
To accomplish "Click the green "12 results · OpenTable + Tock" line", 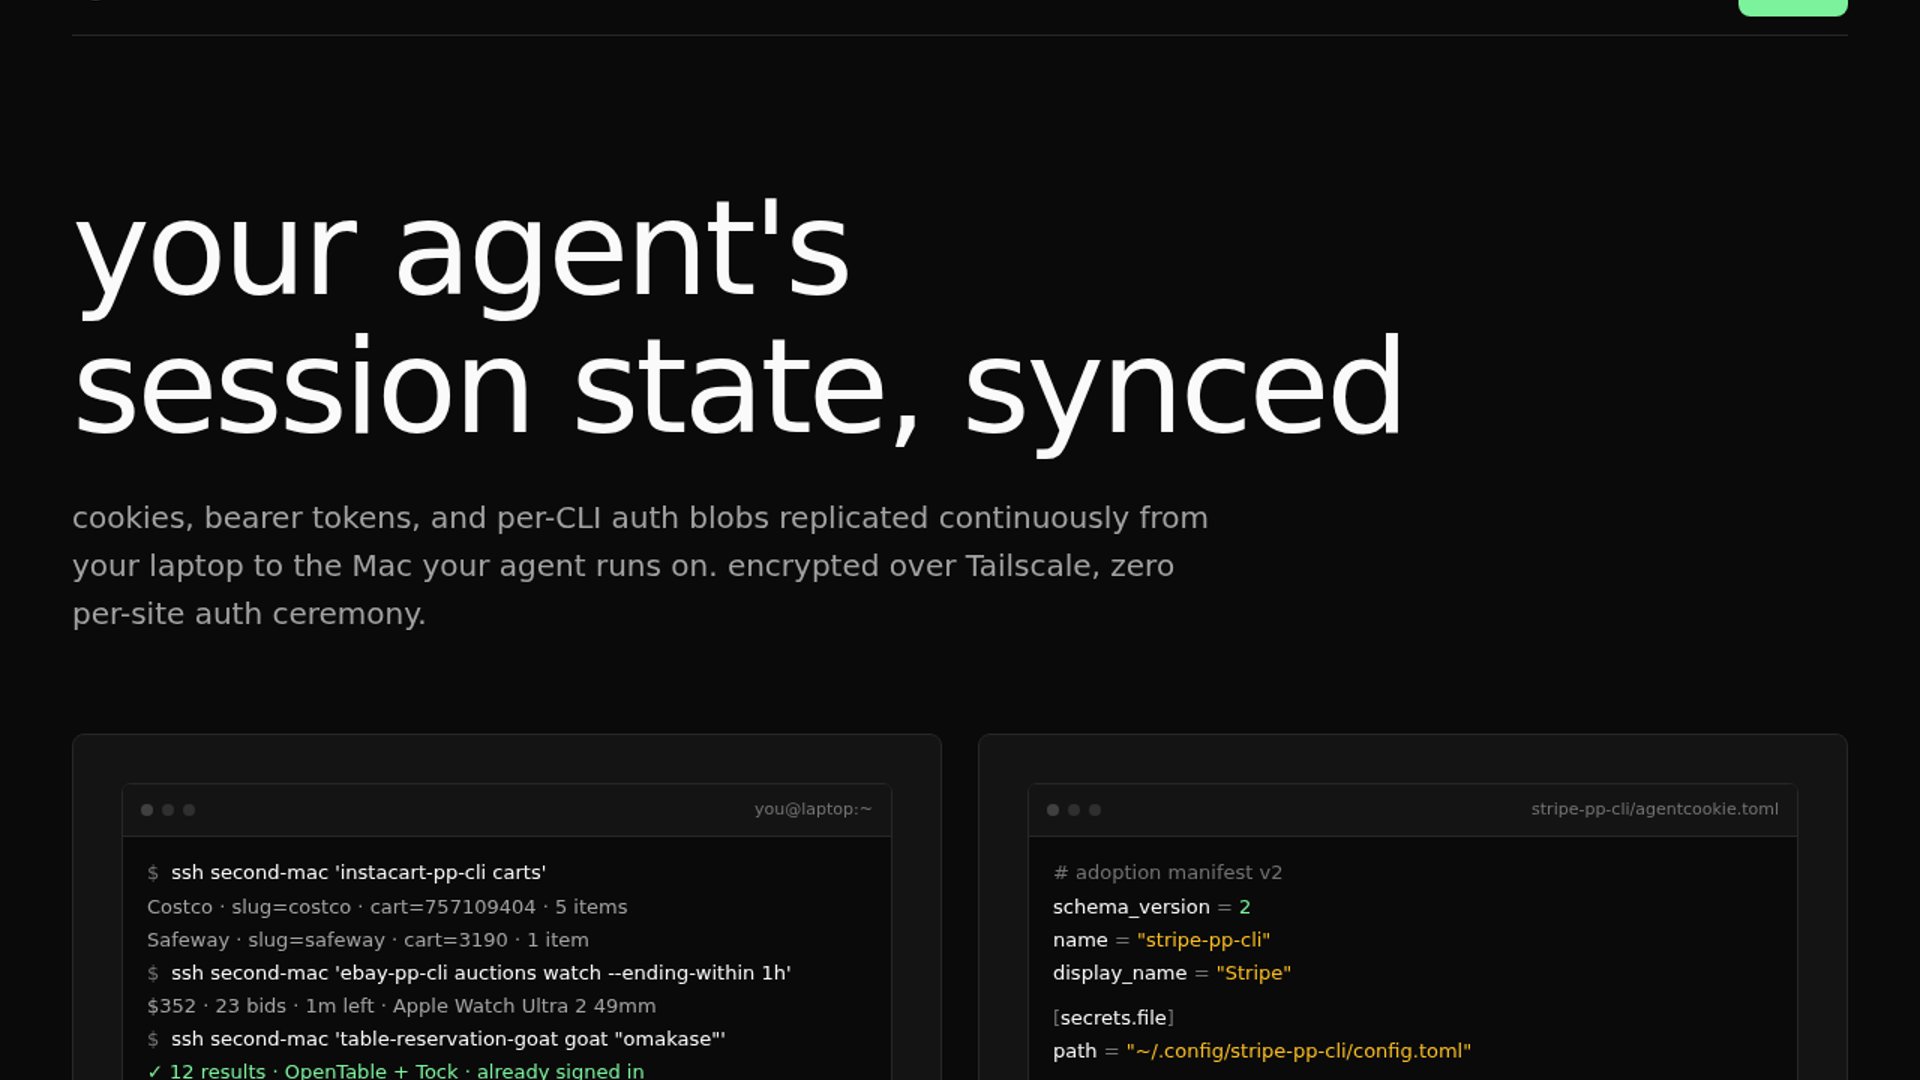I will tap(396, 1071).
